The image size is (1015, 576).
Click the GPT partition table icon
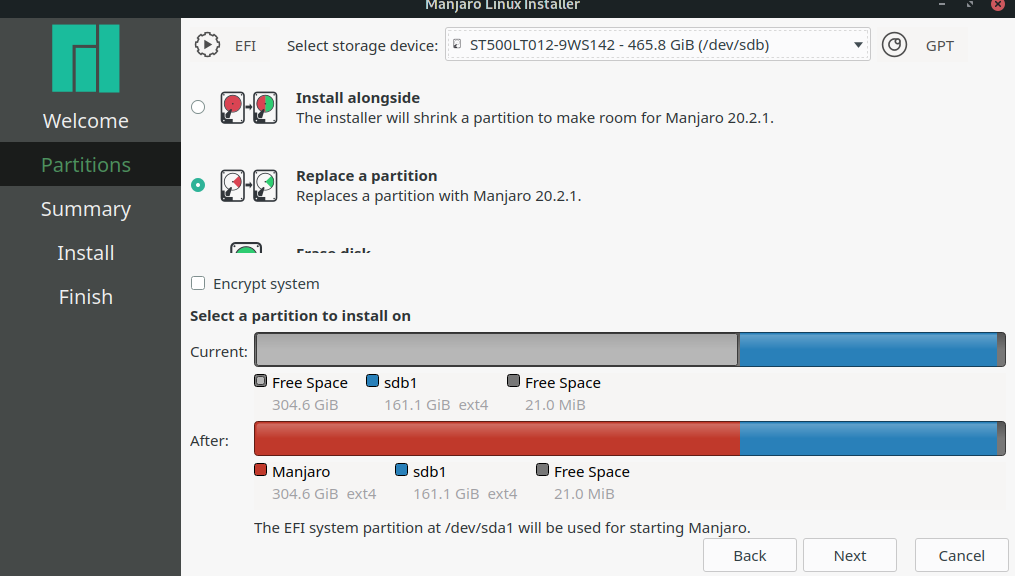[895, 44]
